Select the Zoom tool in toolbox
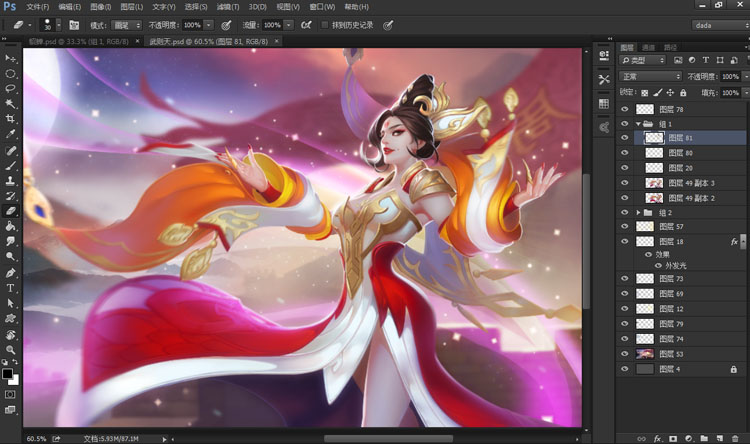 [x=10, y=350]
